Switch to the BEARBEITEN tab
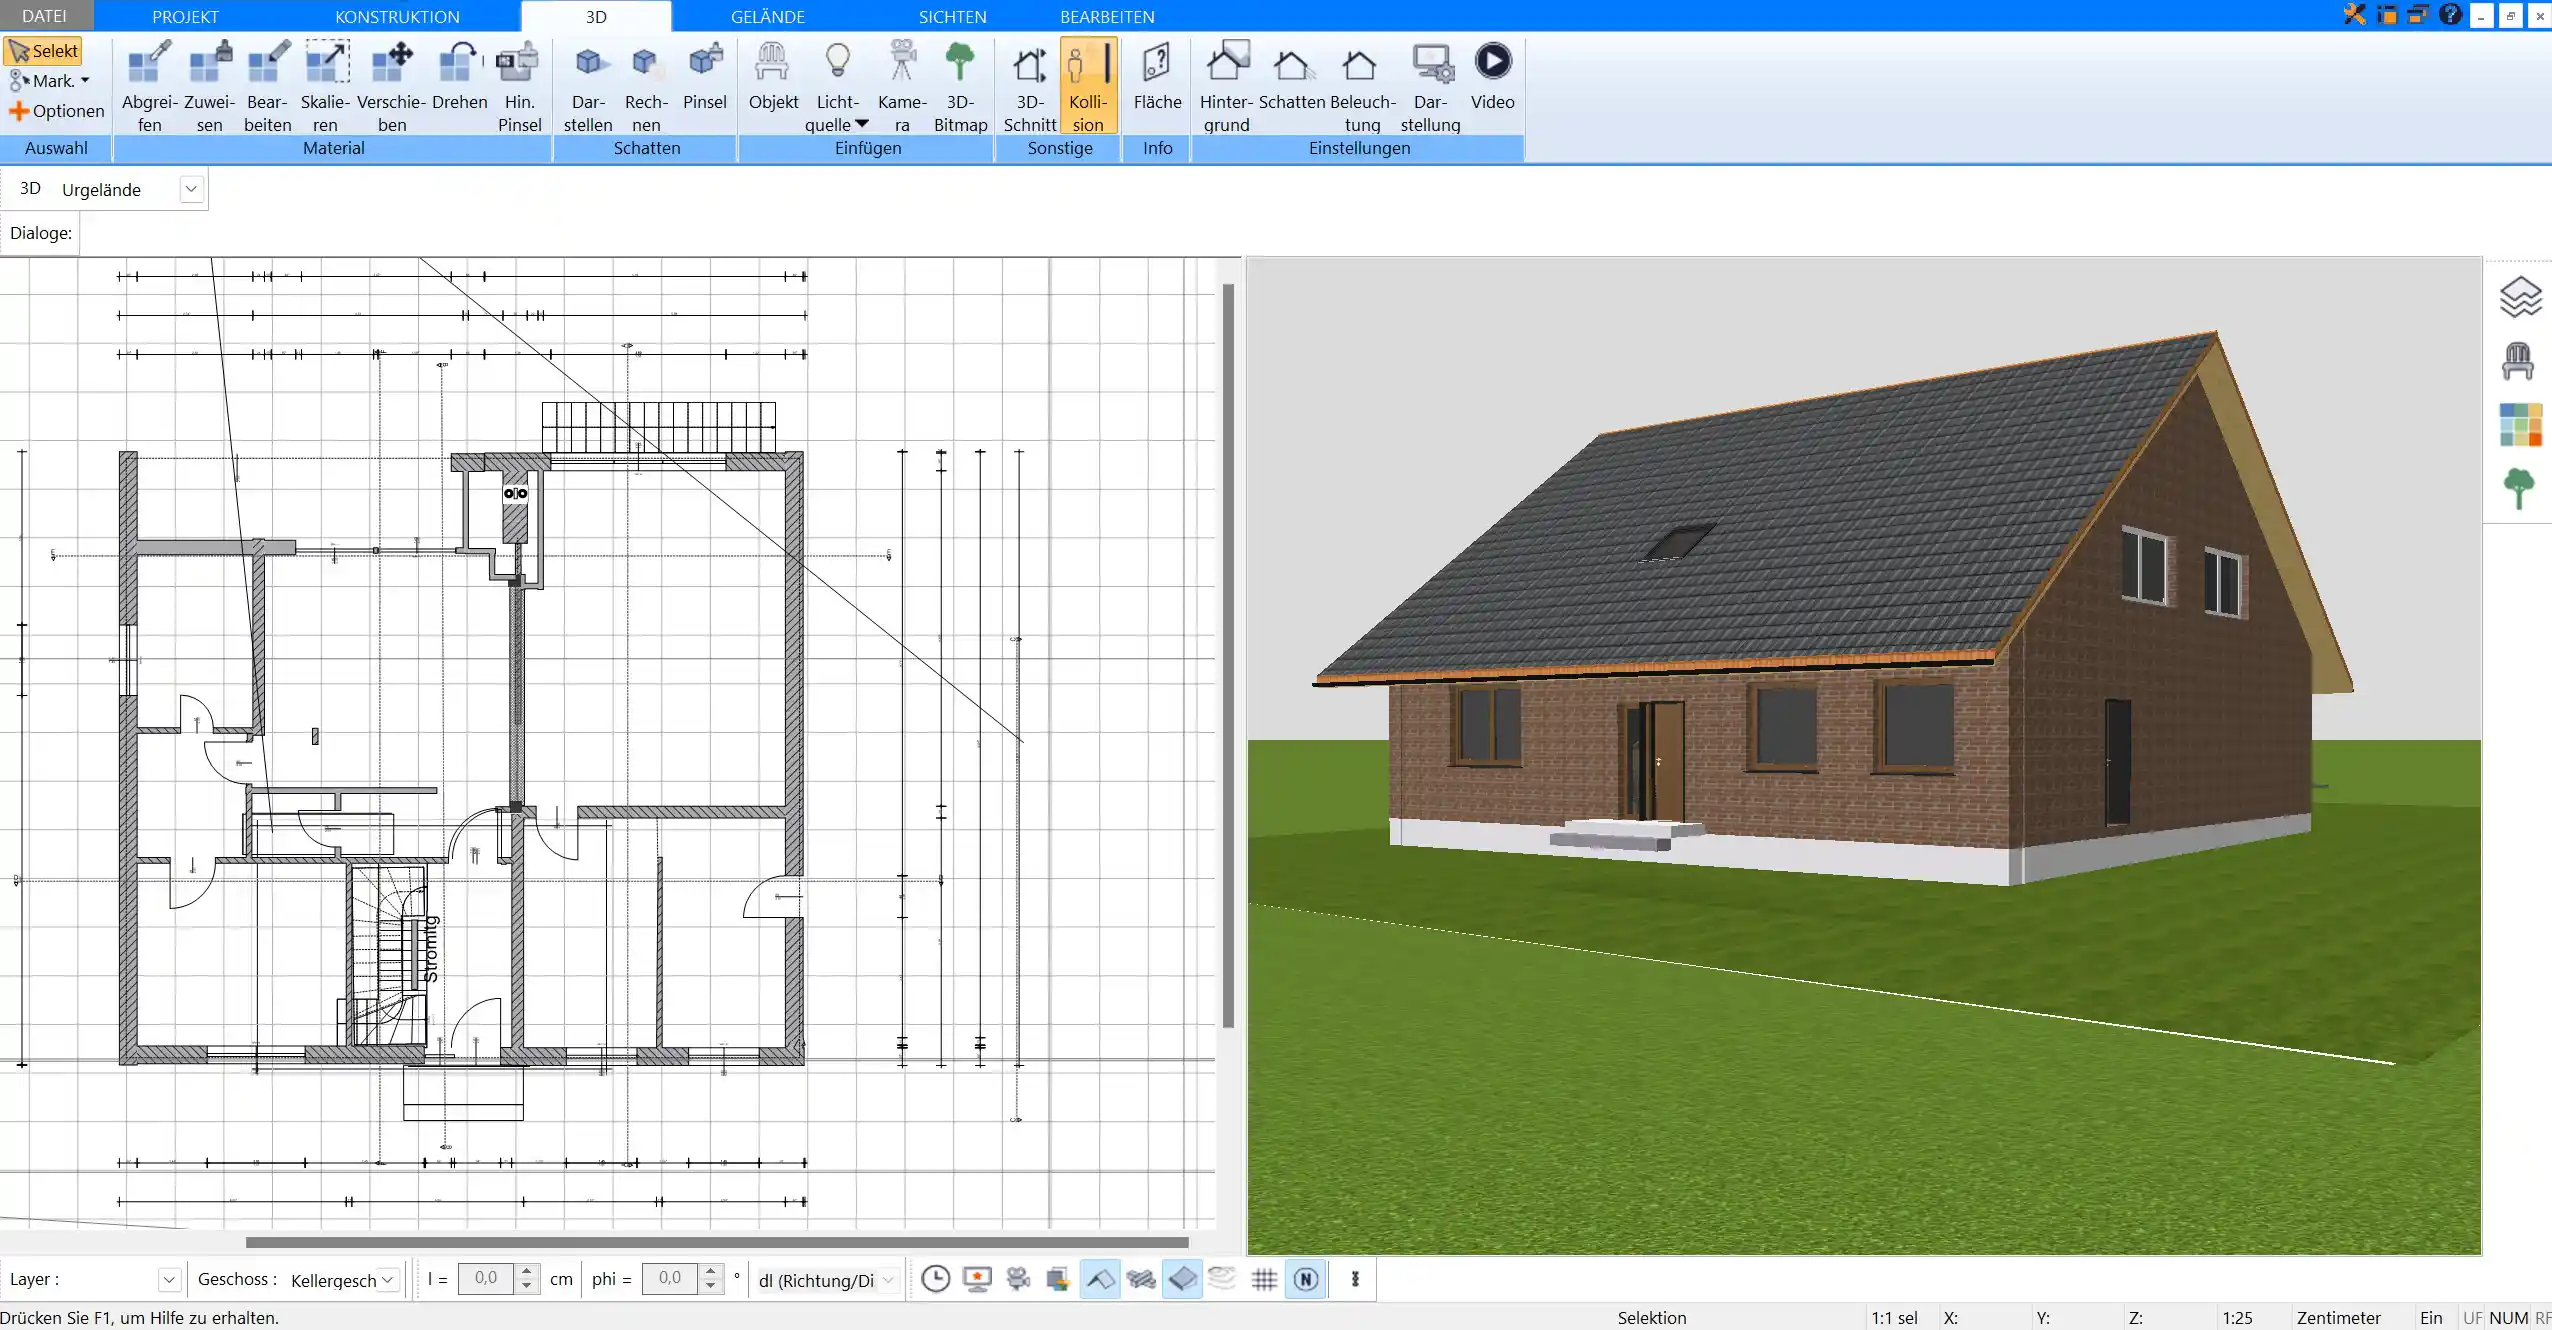The height and width of the screenshot is (1330, 2552). (1107, 16)
